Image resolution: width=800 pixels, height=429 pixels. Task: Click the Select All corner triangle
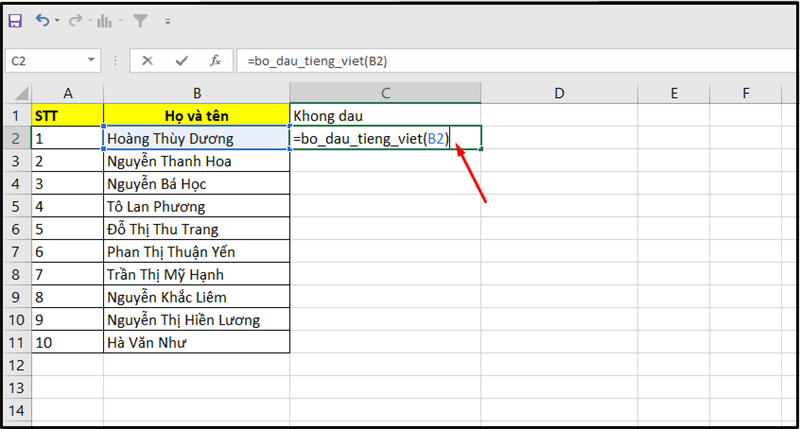(21, 93)
